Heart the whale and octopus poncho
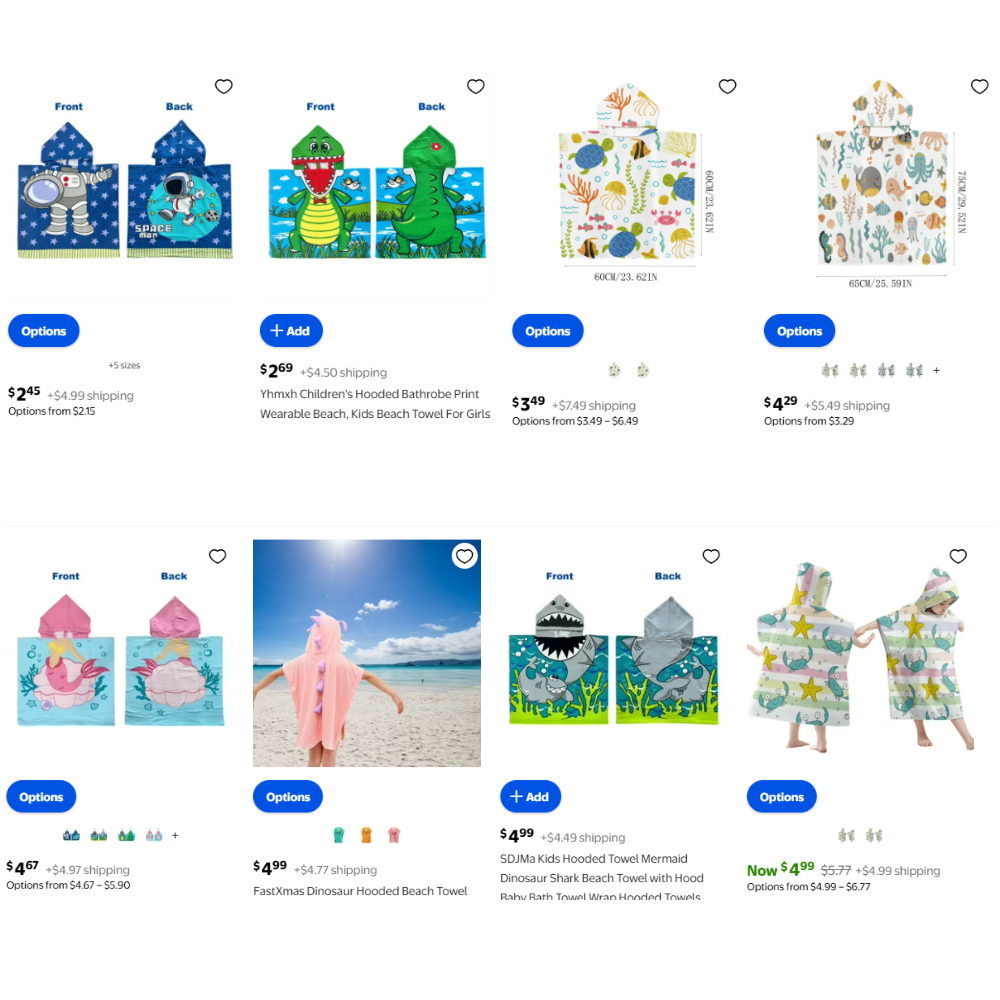This screenshot has height=1000, width=1000. [x=980, y=86]
